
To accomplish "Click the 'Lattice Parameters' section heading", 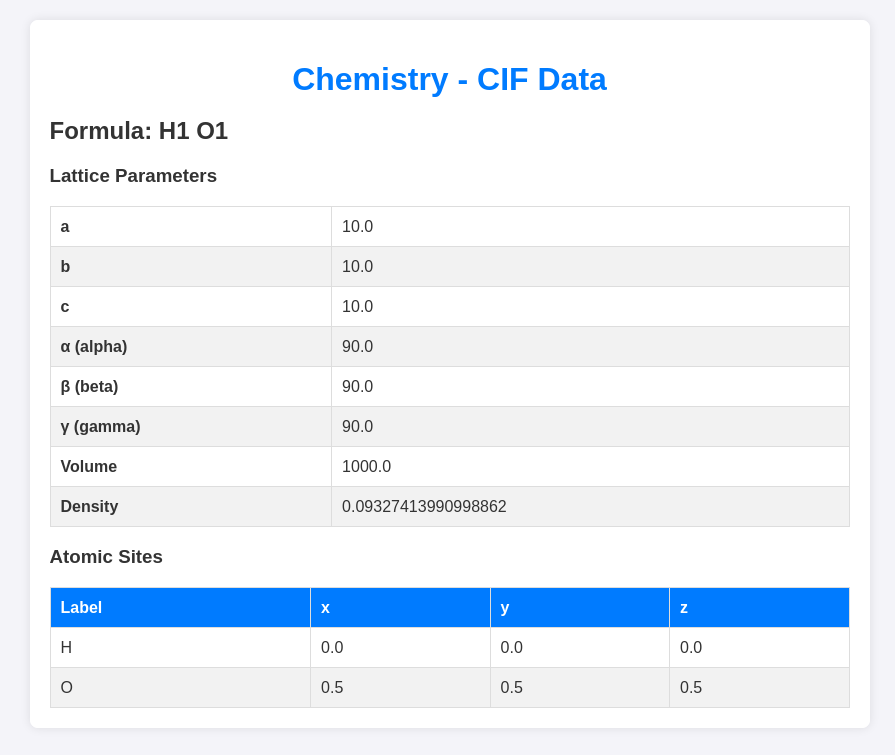I will tap(133, 176).
